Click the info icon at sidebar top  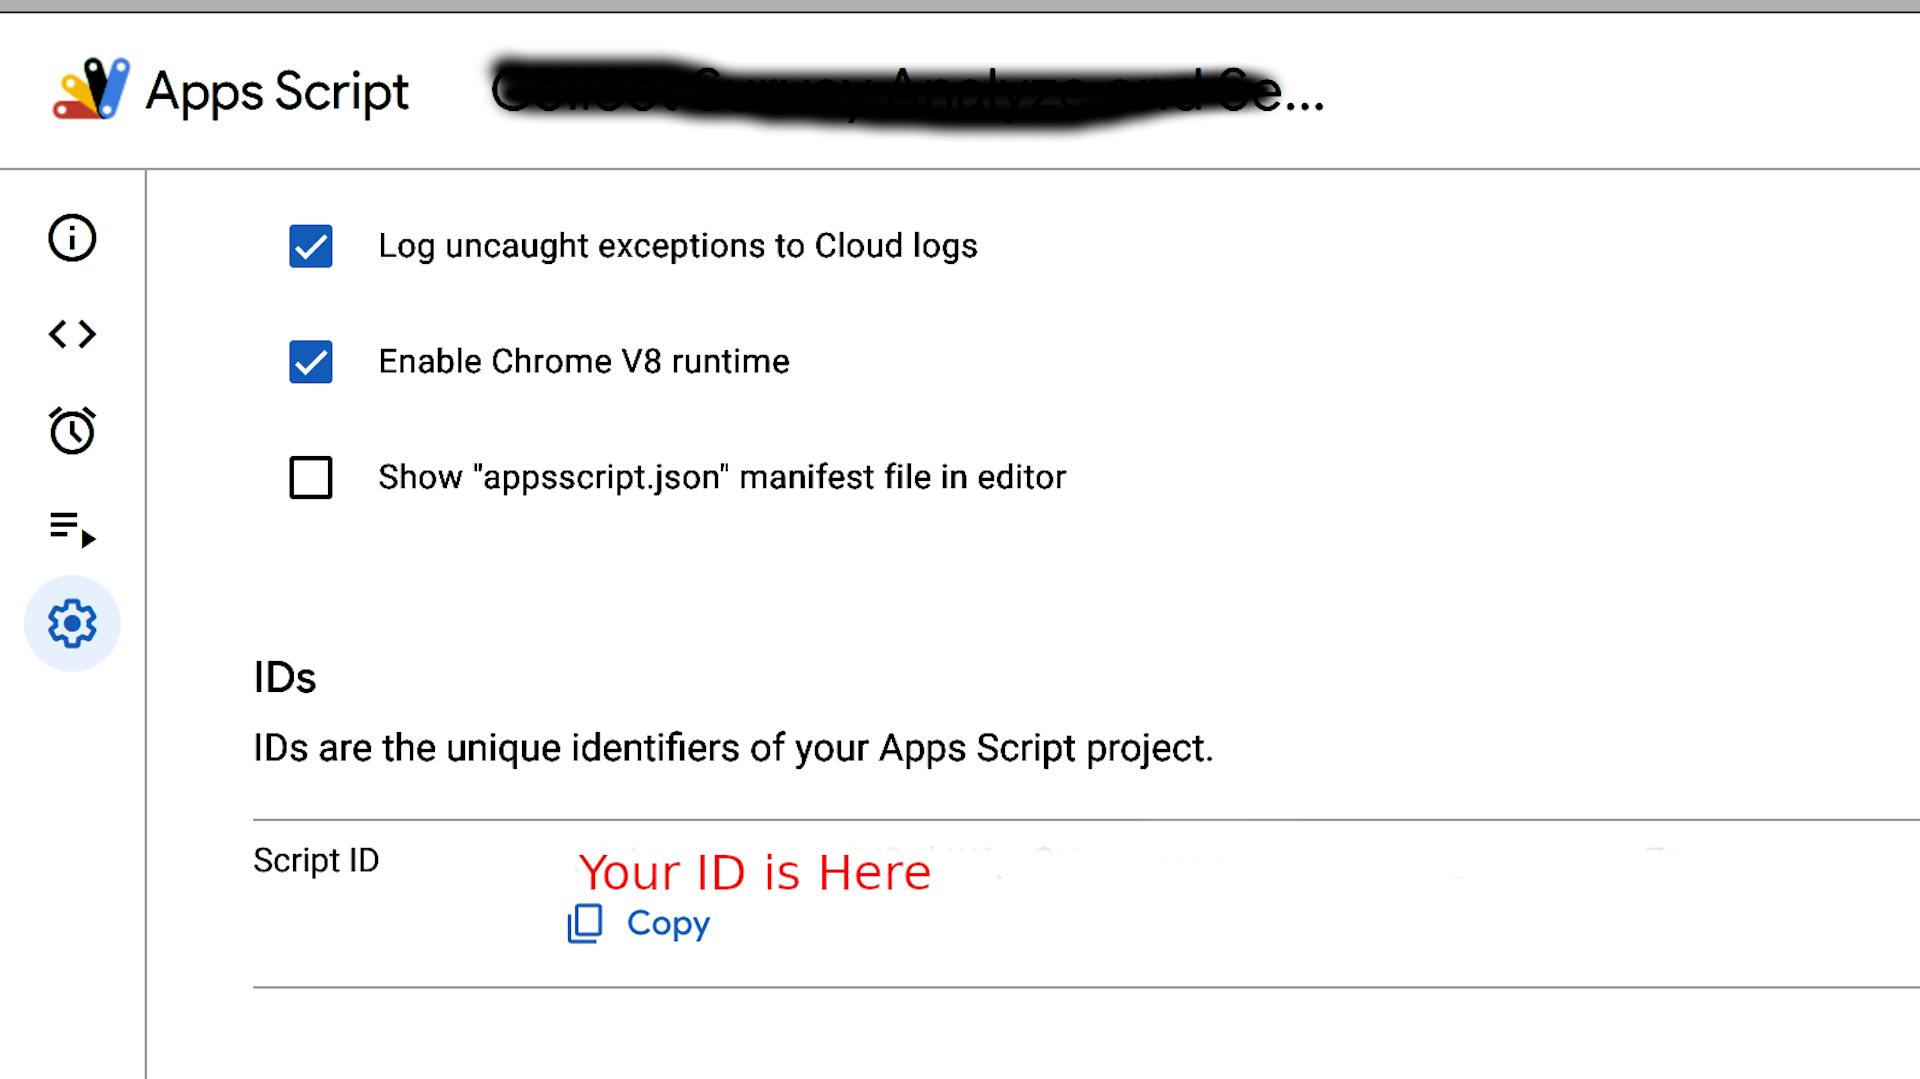71,239
